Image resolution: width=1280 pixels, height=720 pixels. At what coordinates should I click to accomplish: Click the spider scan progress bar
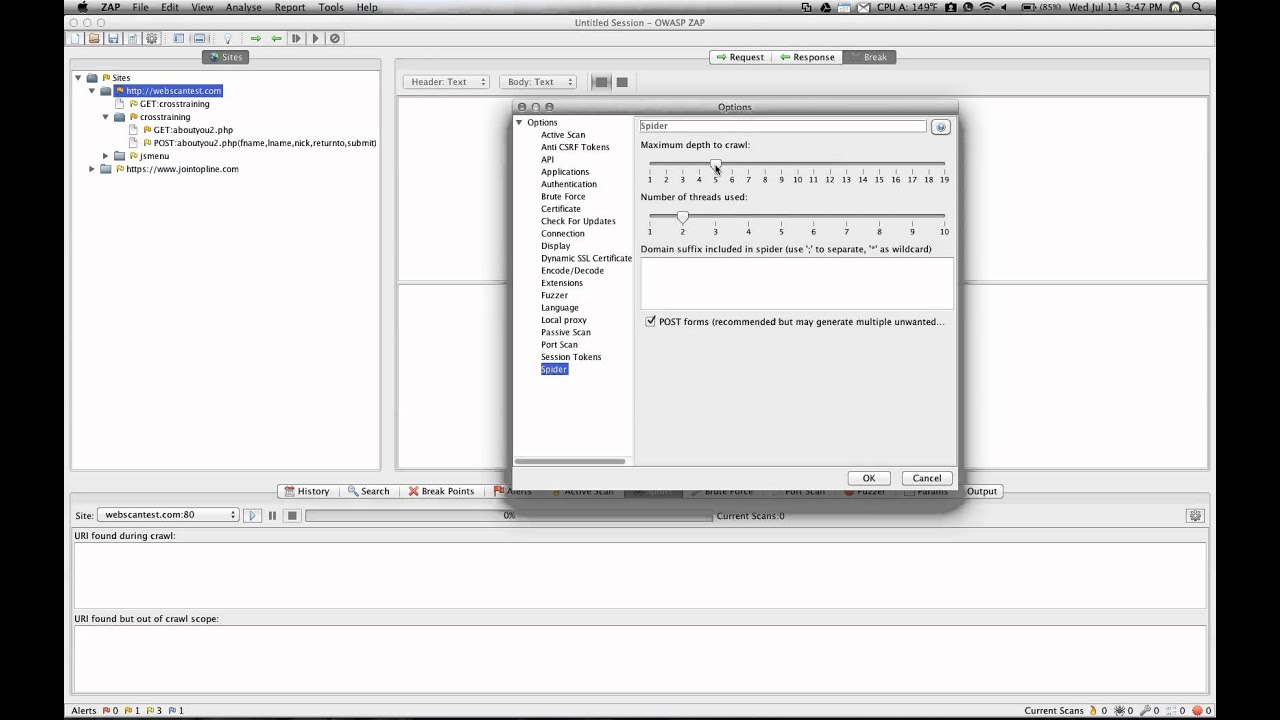509,516
